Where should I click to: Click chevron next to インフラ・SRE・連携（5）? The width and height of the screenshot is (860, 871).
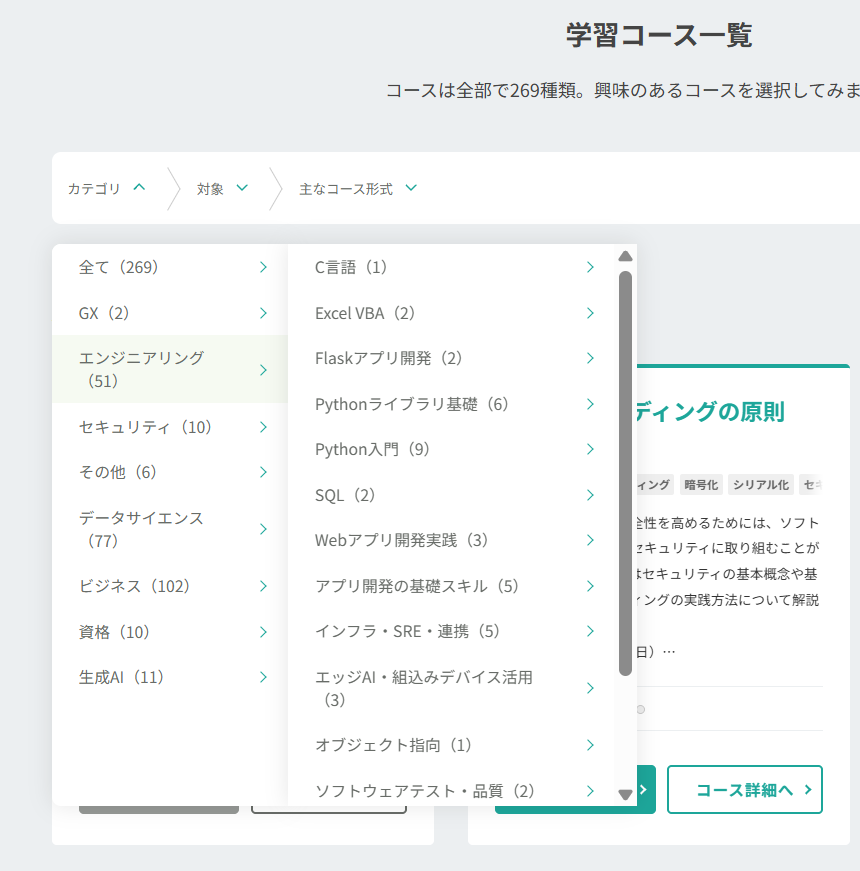coord(590,631)
